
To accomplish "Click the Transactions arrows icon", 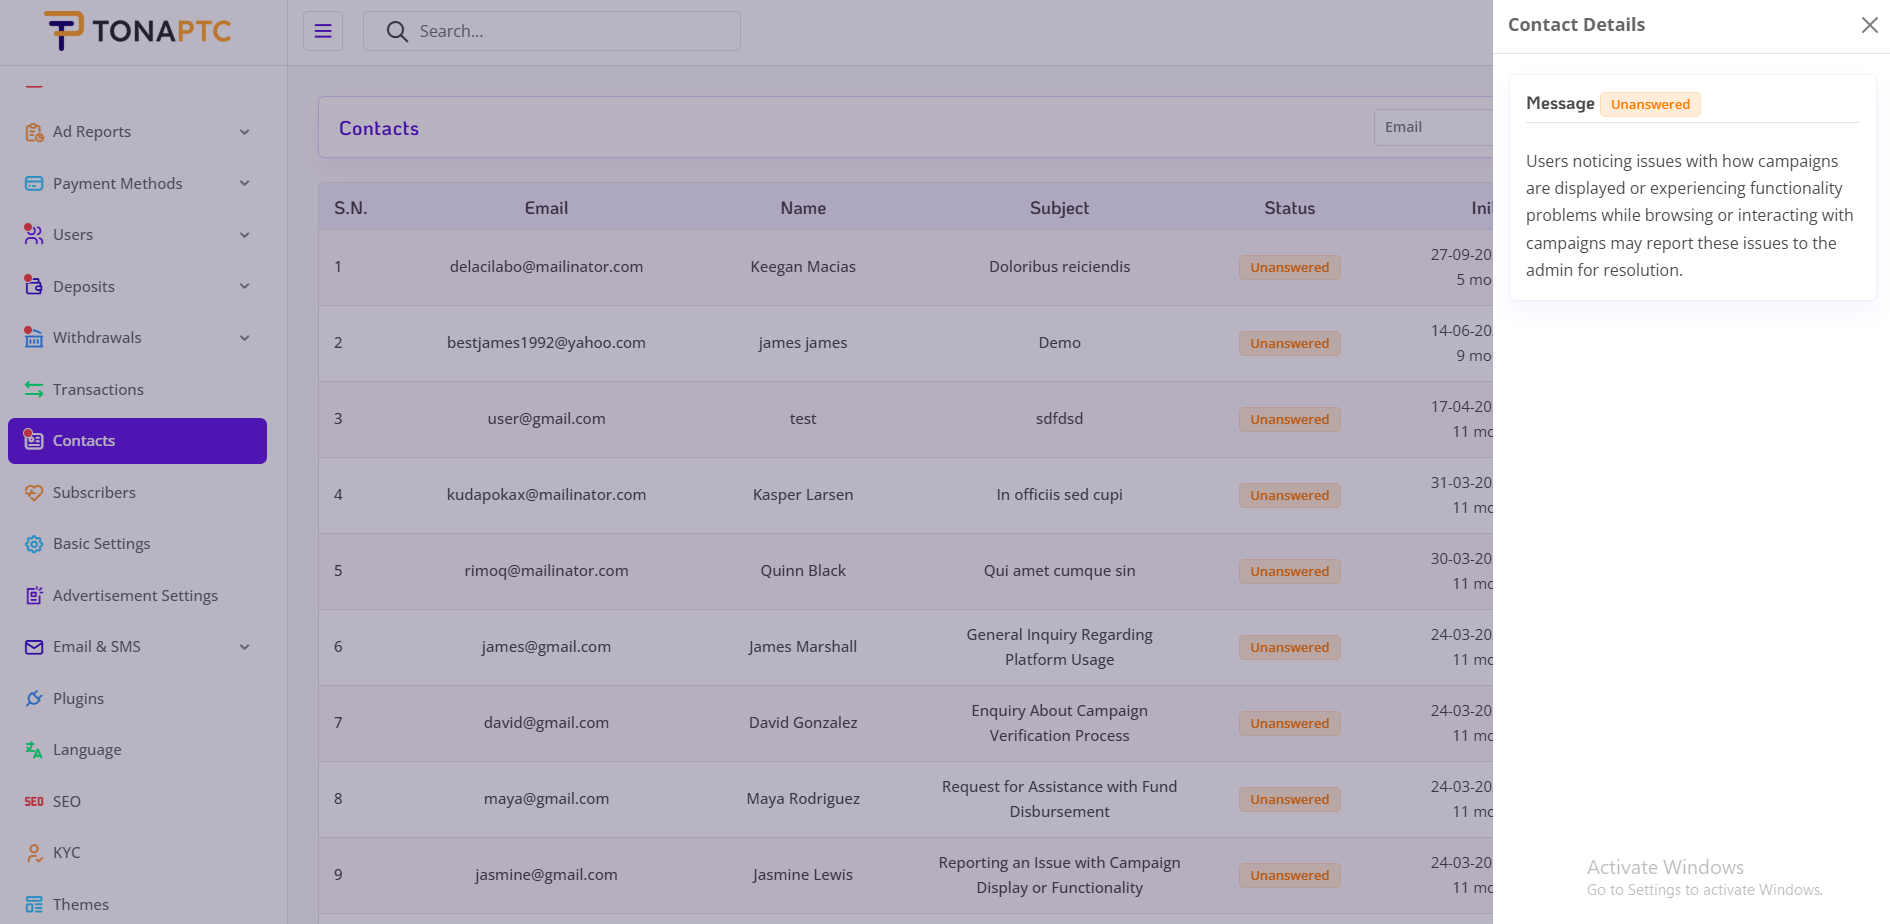I will tap(34, 389).
